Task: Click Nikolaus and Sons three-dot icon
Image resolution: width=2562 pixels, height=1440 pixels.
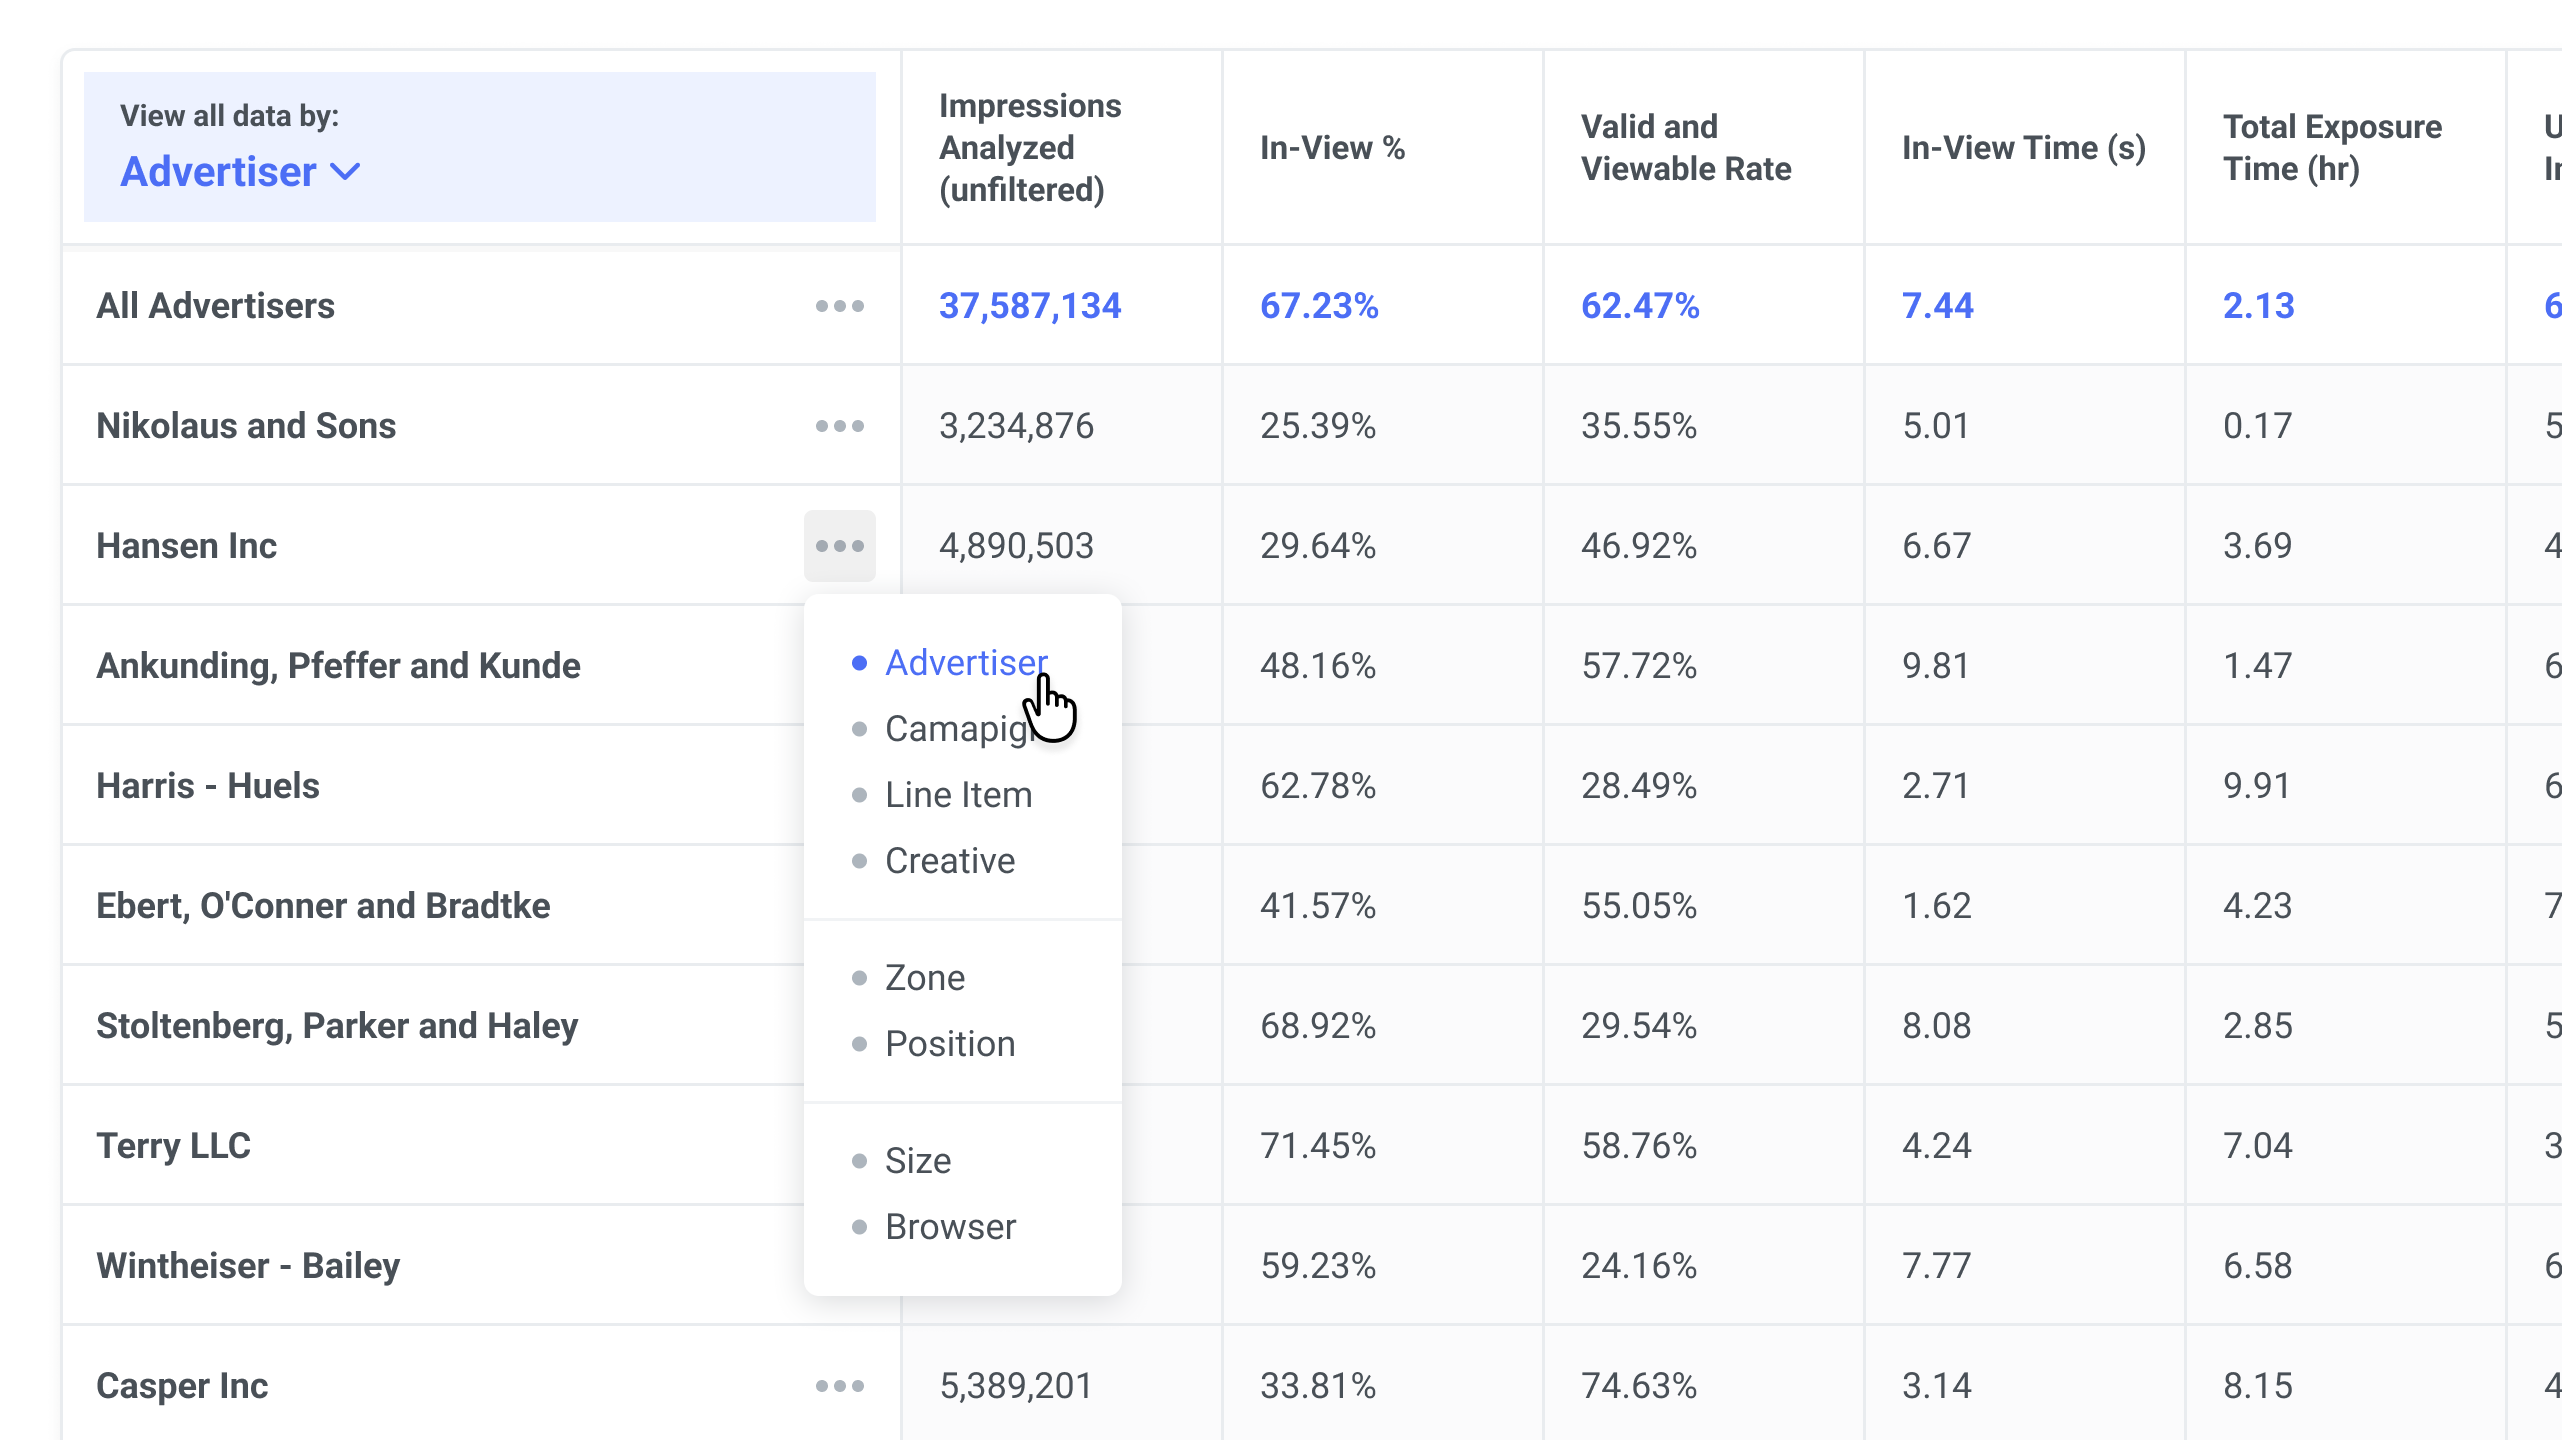Action: 839,426
